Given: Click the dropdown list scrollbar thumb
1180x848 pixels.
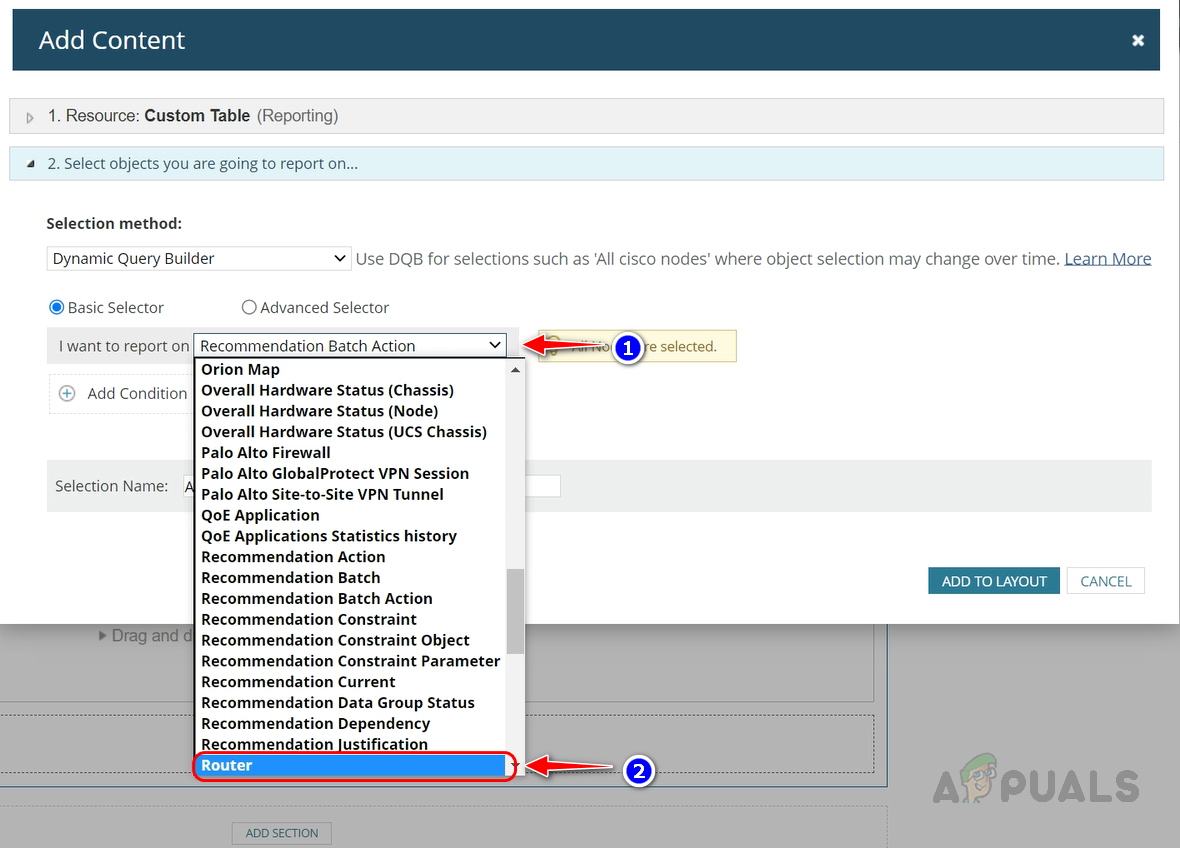Looking at the screenshot, I should tap(515, 611).
